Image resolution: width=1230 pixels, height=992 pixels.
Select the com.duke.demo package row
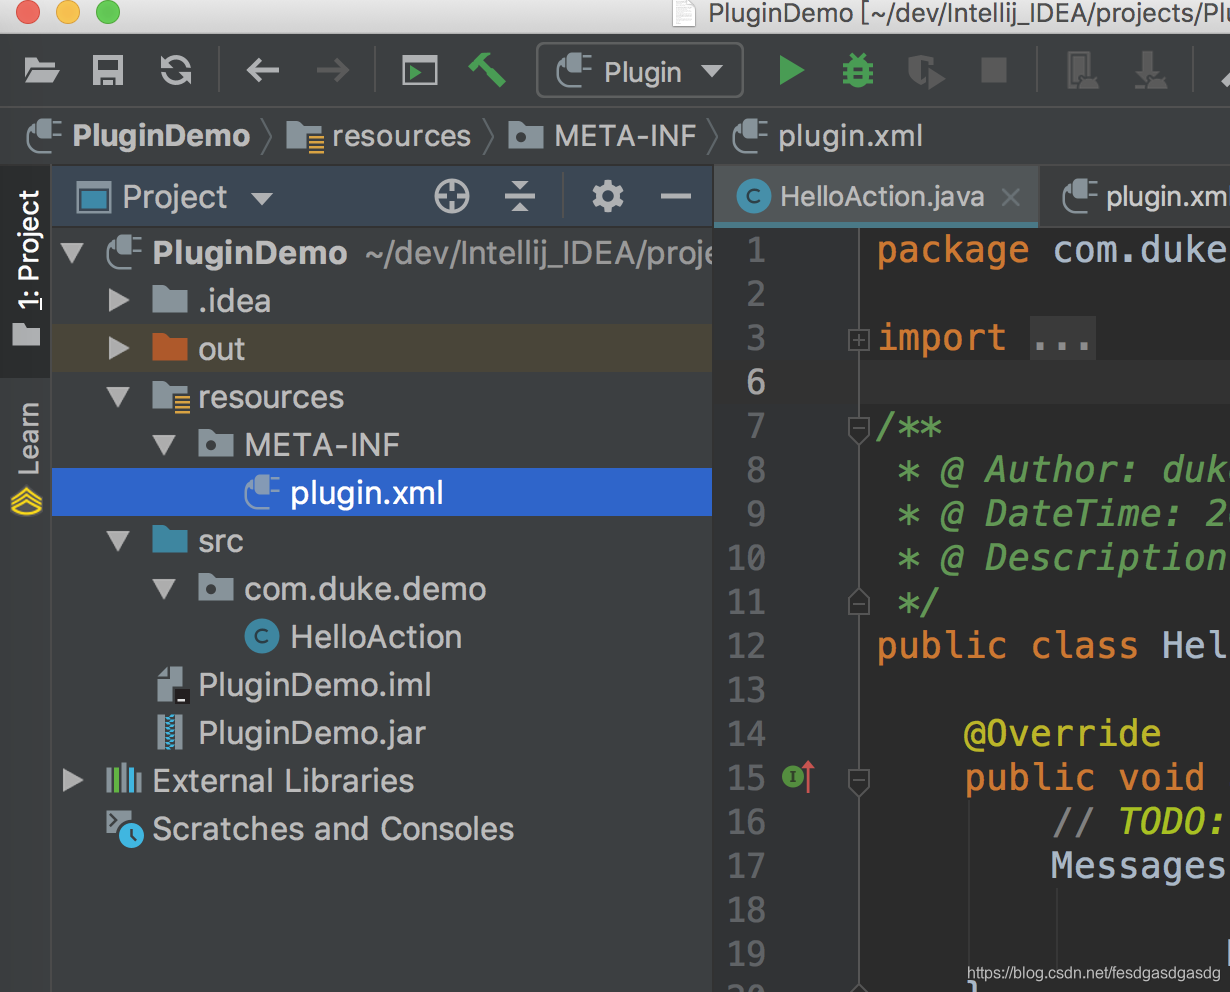[x=382, y=589]
